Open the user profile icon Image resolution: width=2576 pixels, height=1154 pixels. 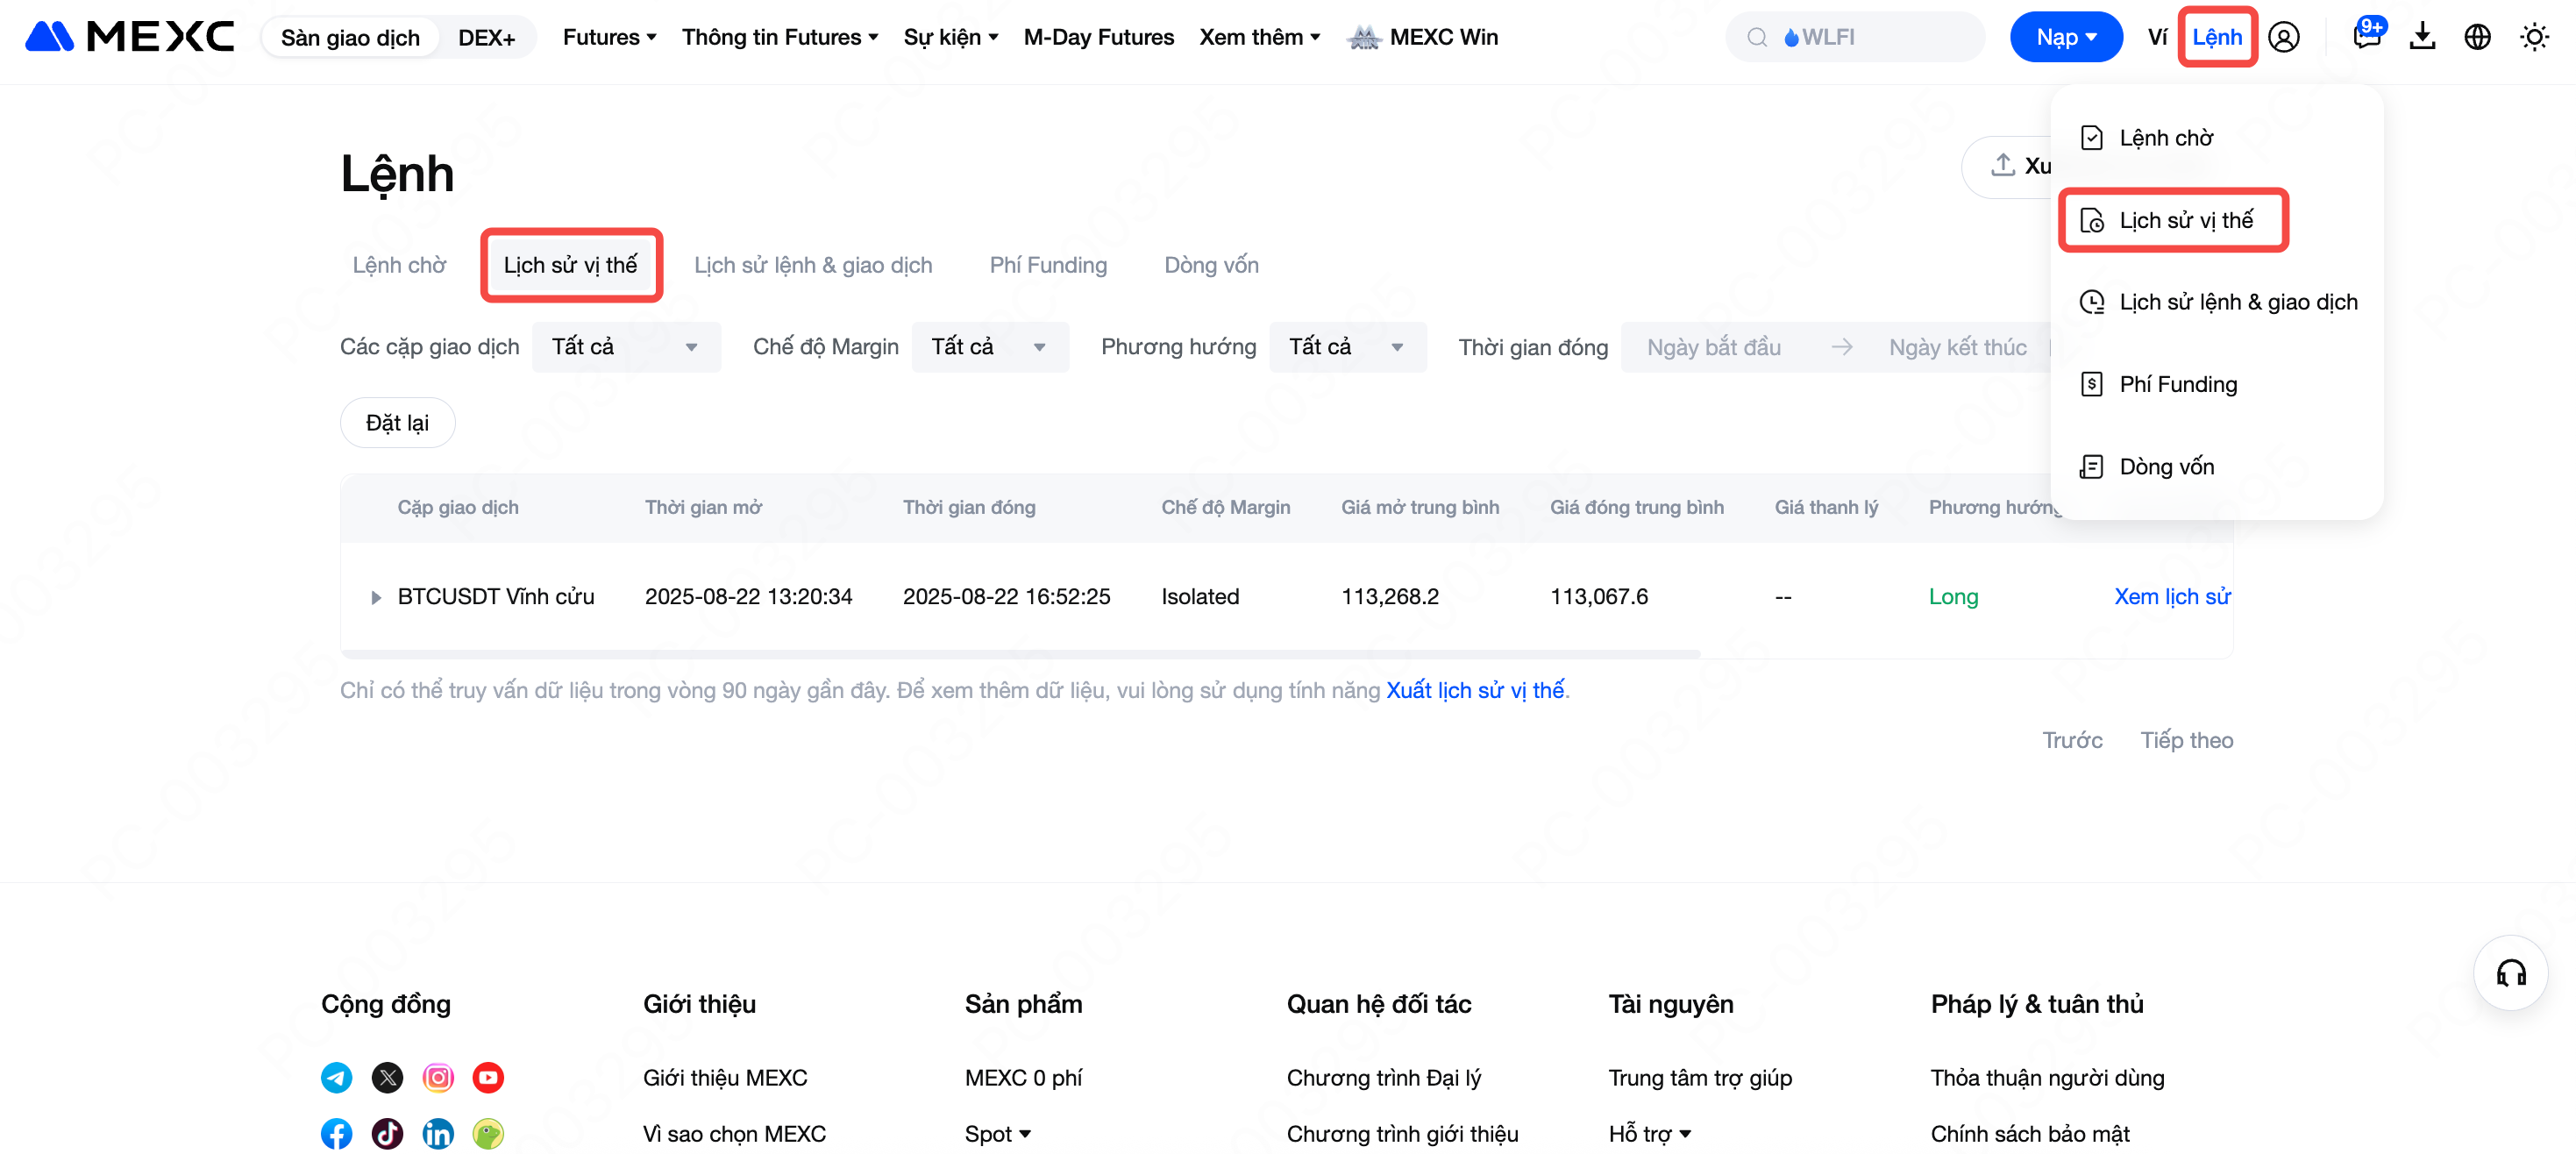click(x=2283, y=37)
